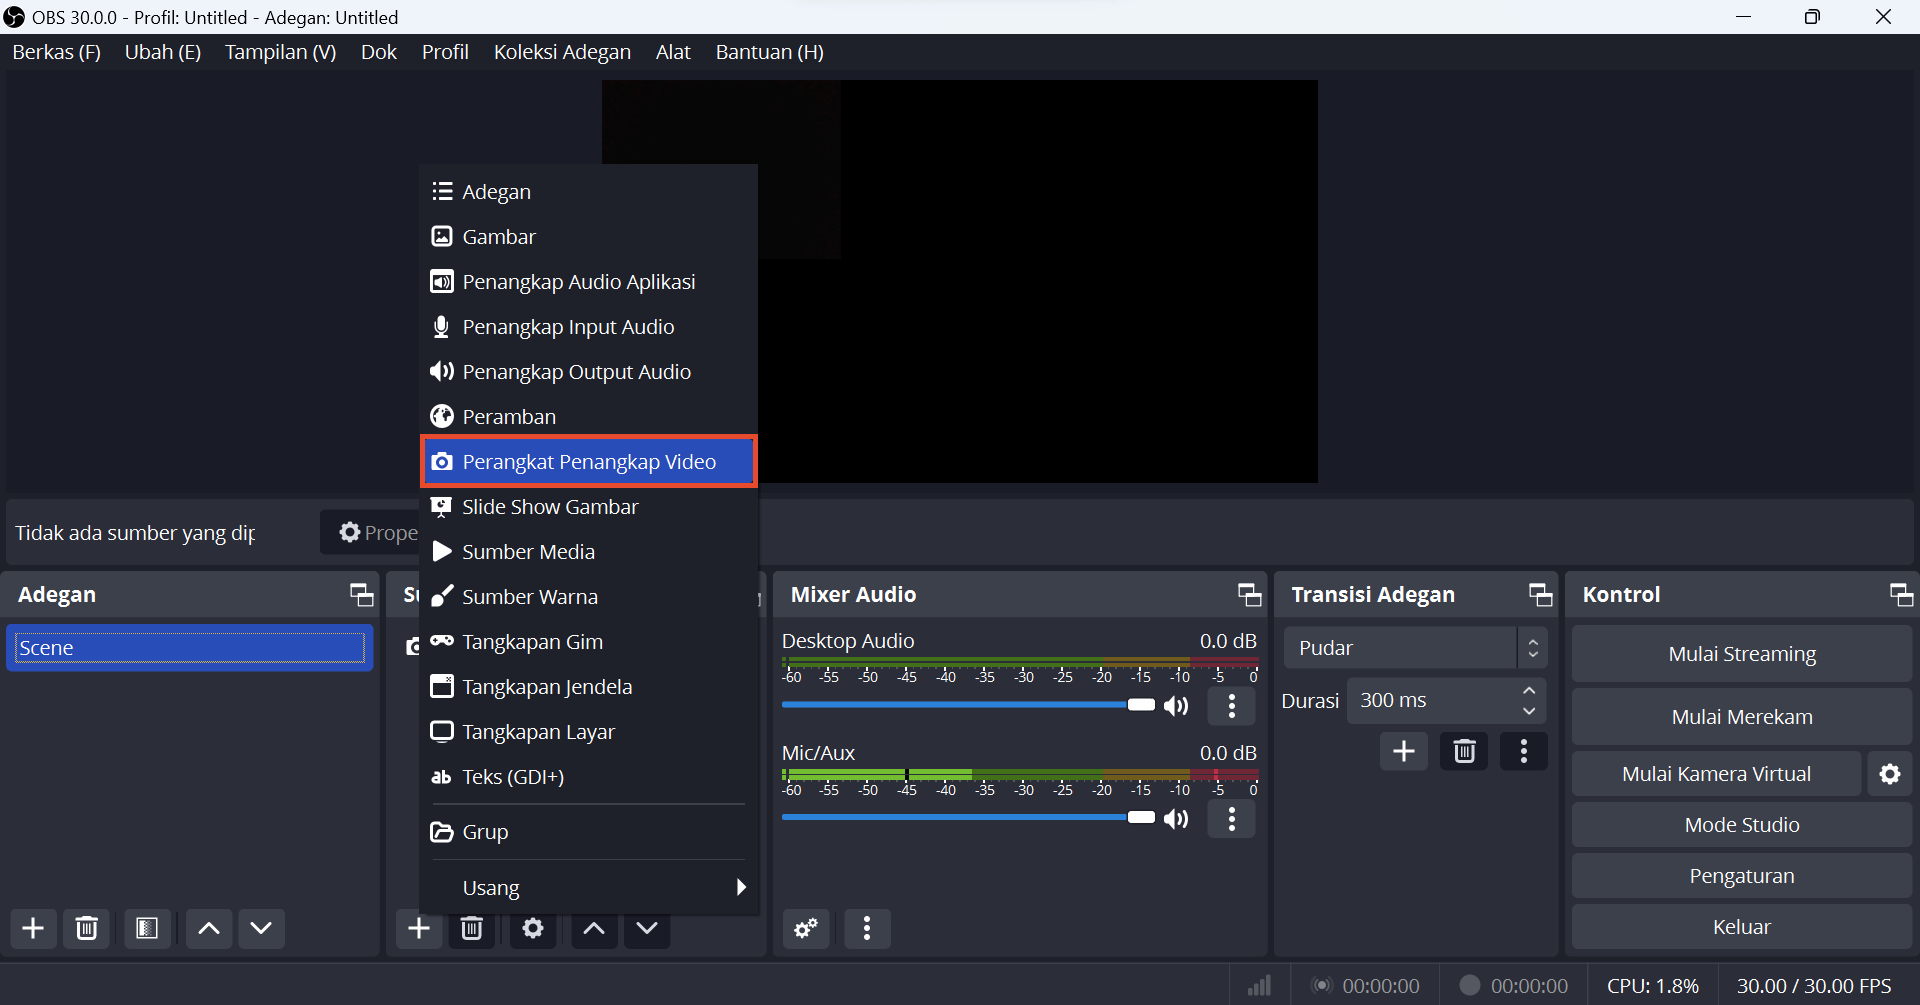
Task: Open the Alat menu
Action: 672,51
